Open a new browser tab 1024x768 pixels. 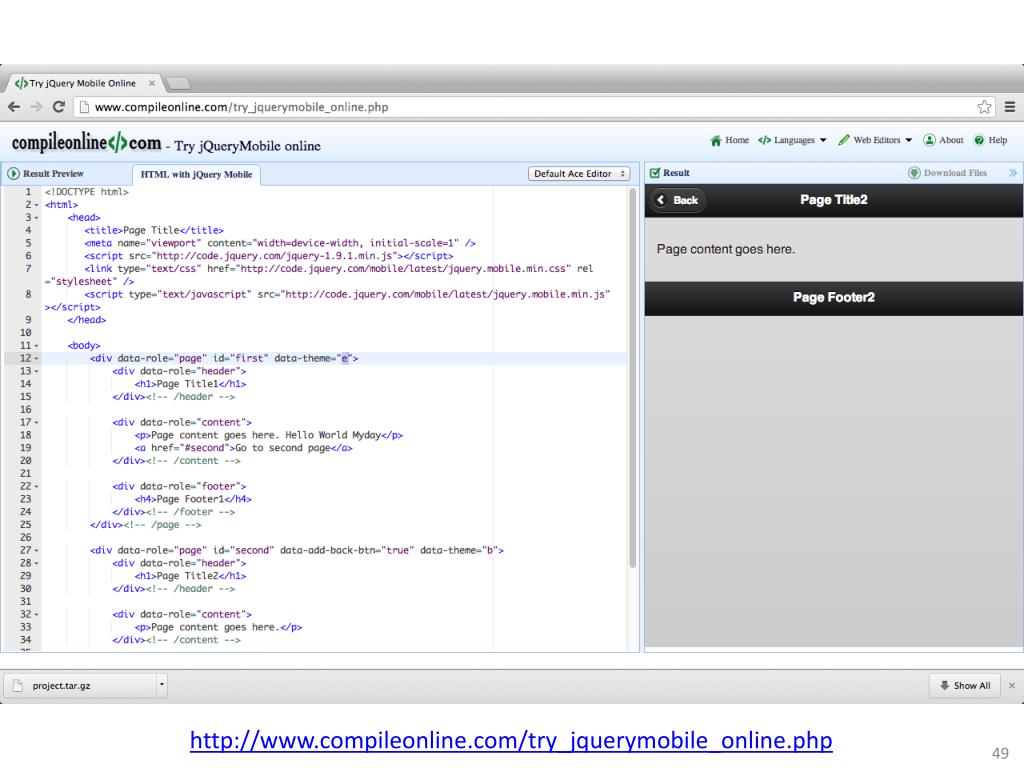178,84
